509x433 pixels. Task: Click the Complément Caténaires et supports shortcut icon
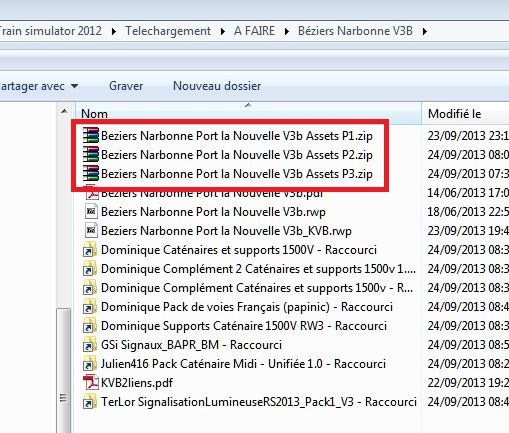pos(90,288)
